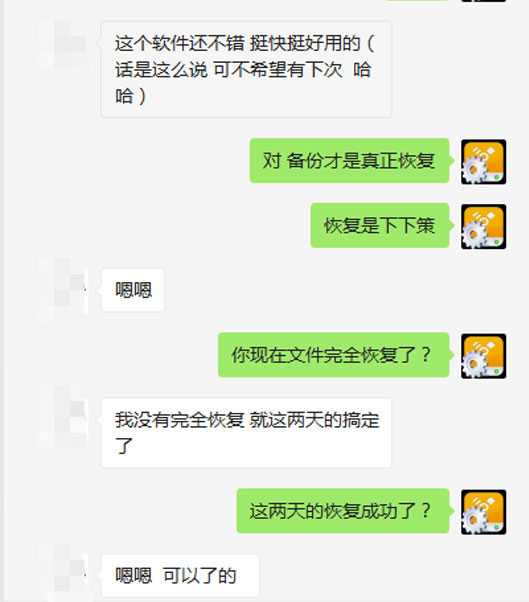
Task: Click the message "我没有完全恢复 就这两天的搞定了"
Action: 246,433
